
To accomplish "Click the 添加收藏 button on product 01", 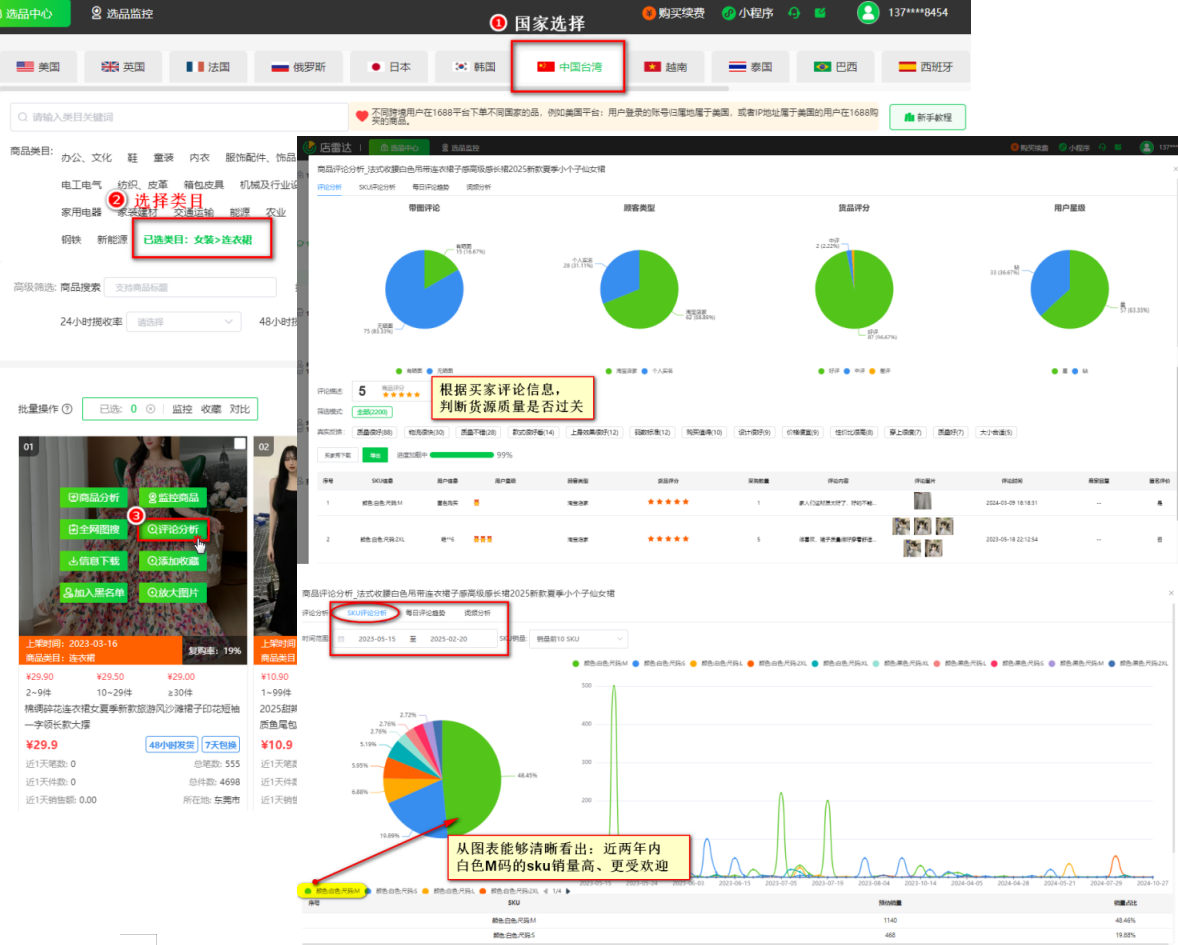I will (x=174, y=561).
